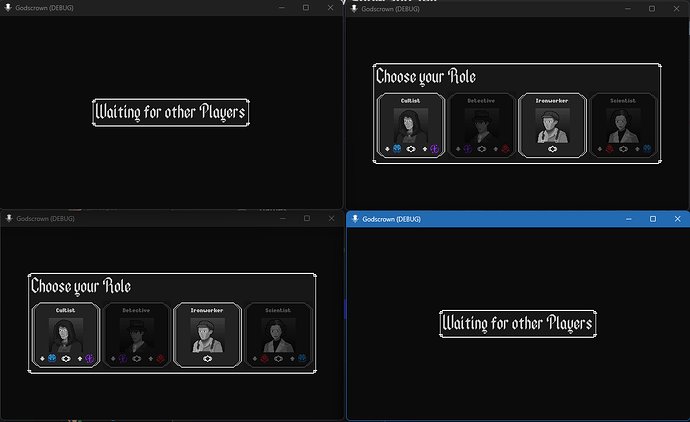Click Ironworker's white eye icon, top-right window
Viewport: 690px width, 422px height.
click(552, 149)
